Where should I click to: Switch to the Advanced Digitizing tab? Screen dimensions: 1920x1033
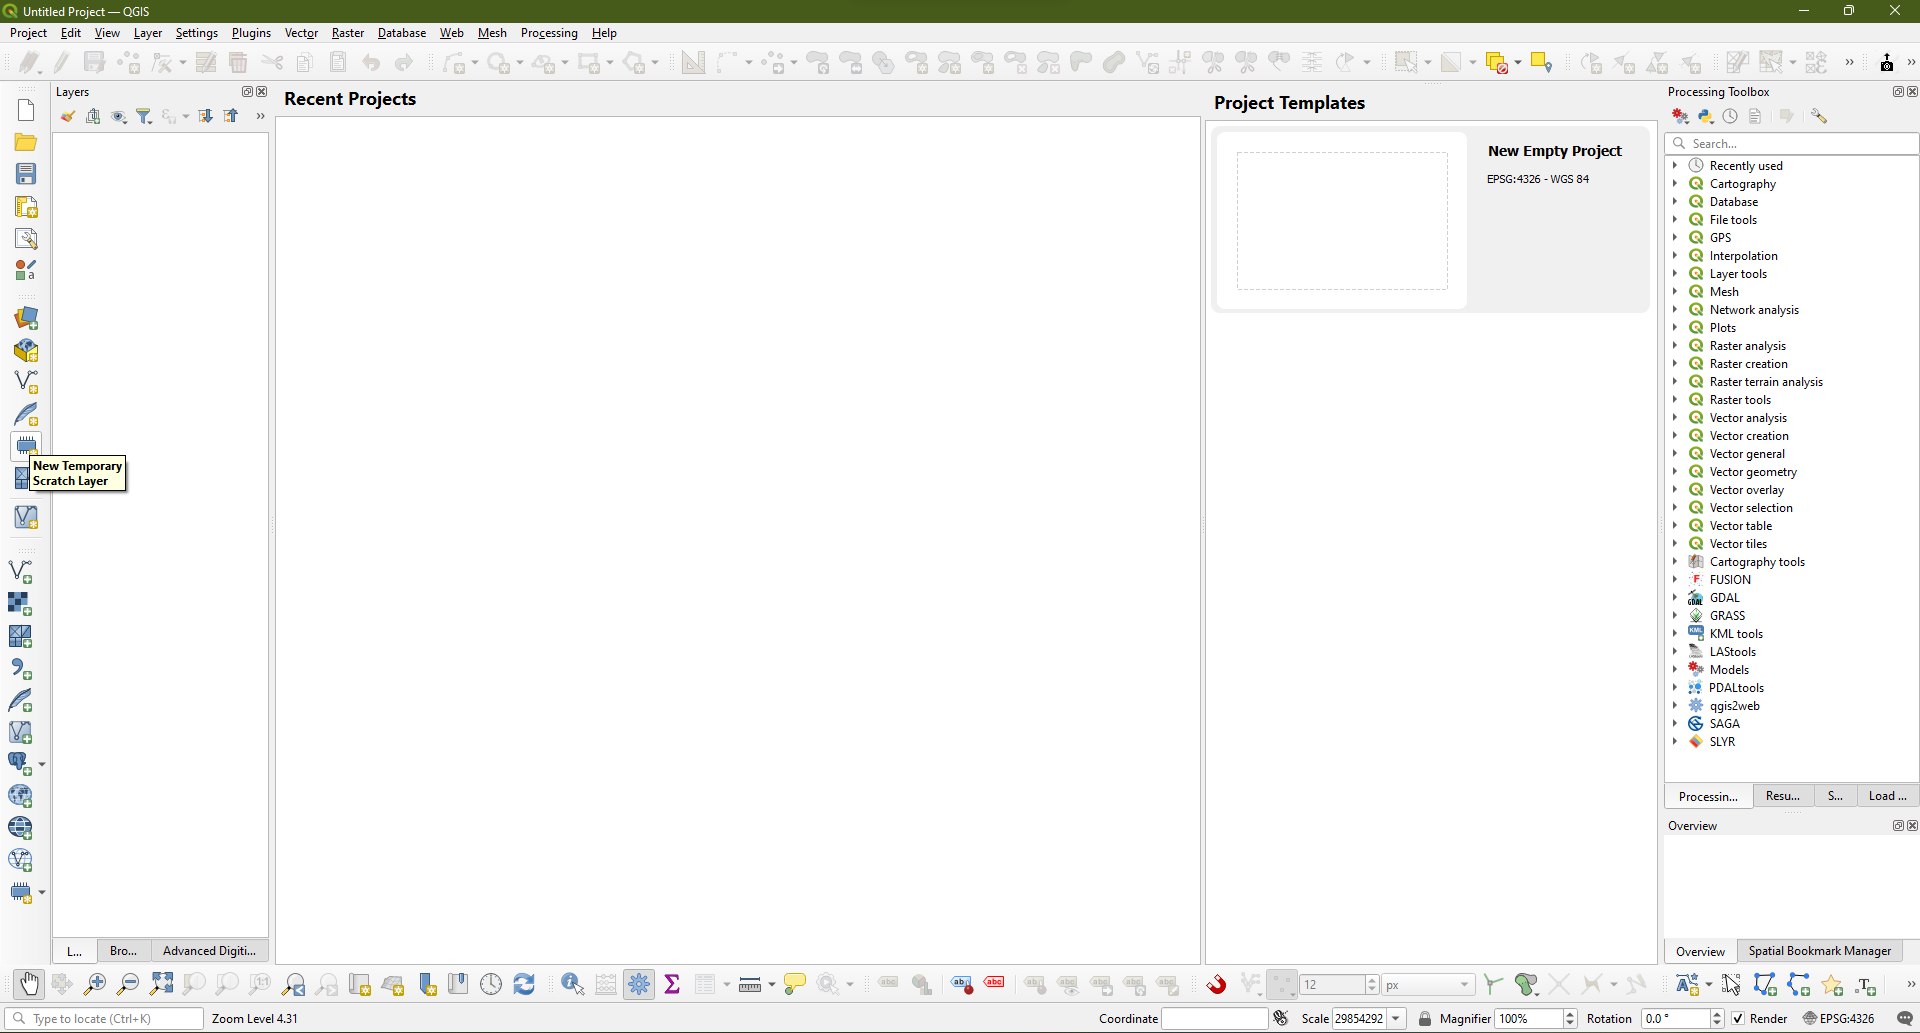[209, 951]
